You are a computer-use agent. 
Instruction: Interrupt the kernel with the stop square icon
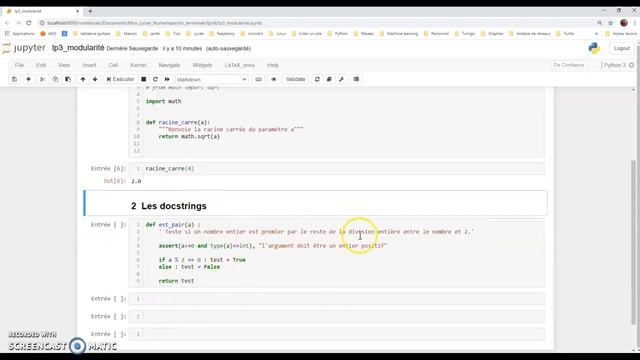click(144, 79)
